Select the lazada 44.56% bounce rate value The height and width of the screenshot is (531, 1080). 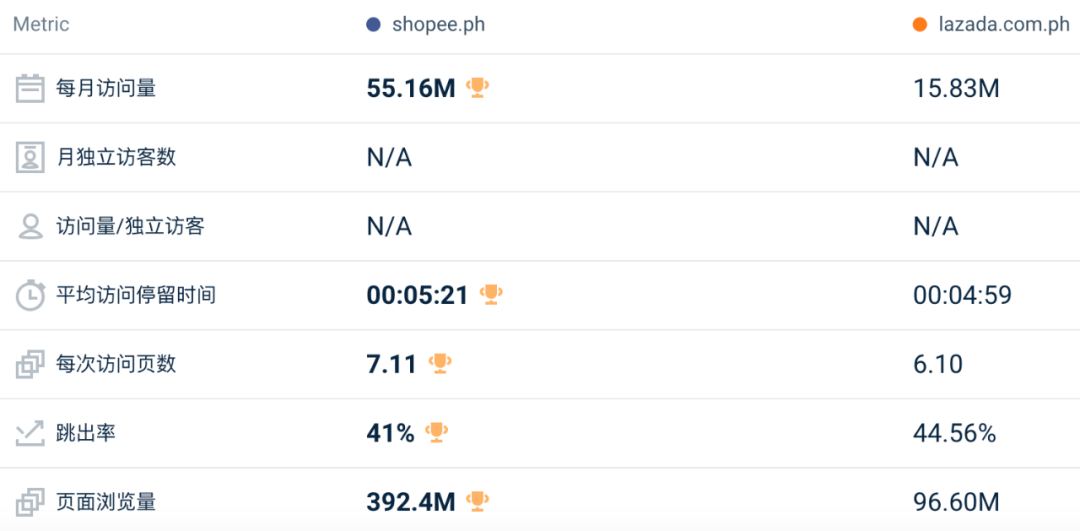tap(954, 433)
